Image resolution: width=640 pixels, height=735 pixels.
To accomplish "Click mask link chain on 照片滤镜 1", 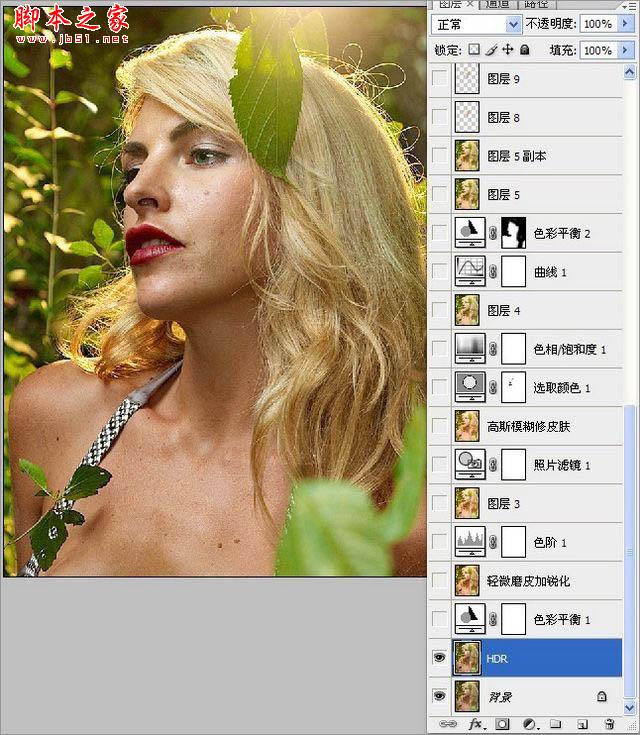I will click(493, 465).
